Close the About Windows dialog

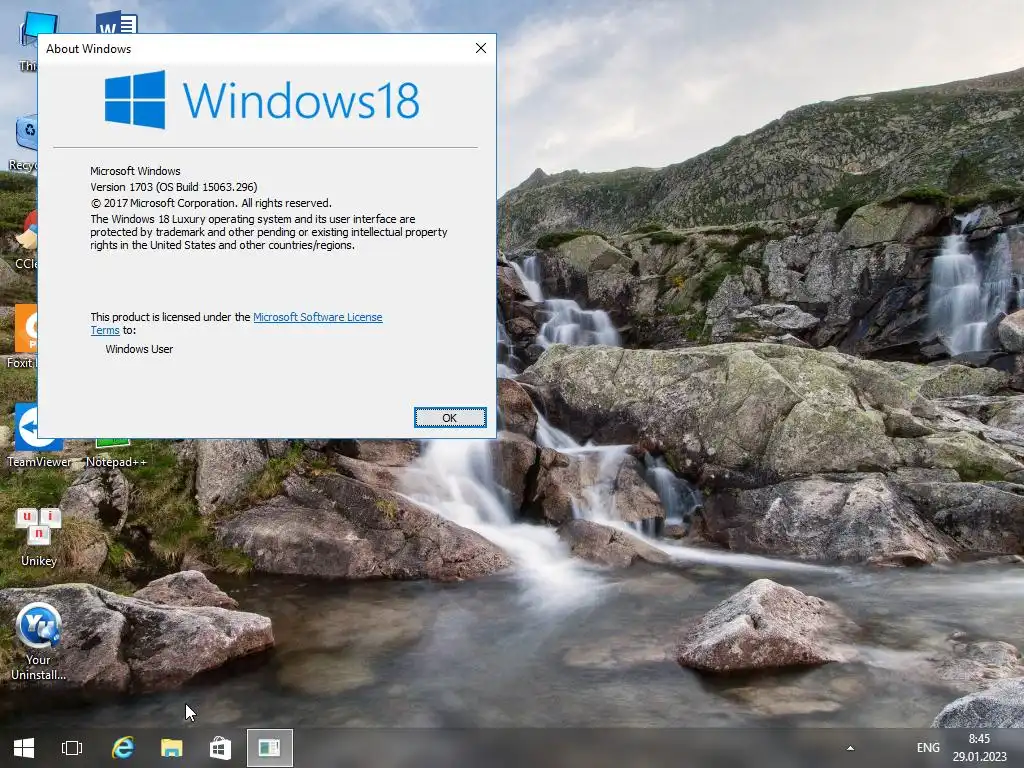coord(481,48)
